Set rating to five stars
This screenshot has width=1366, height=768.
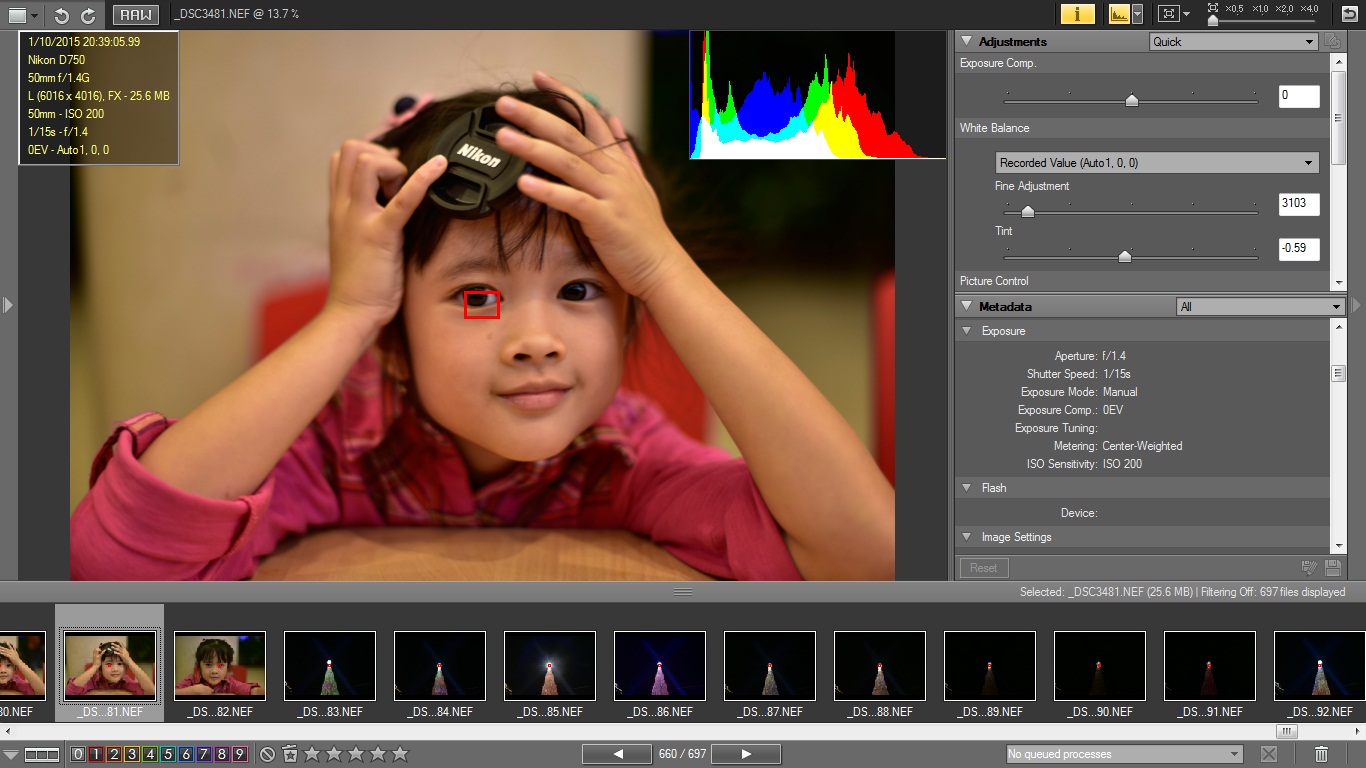[400, 754]
